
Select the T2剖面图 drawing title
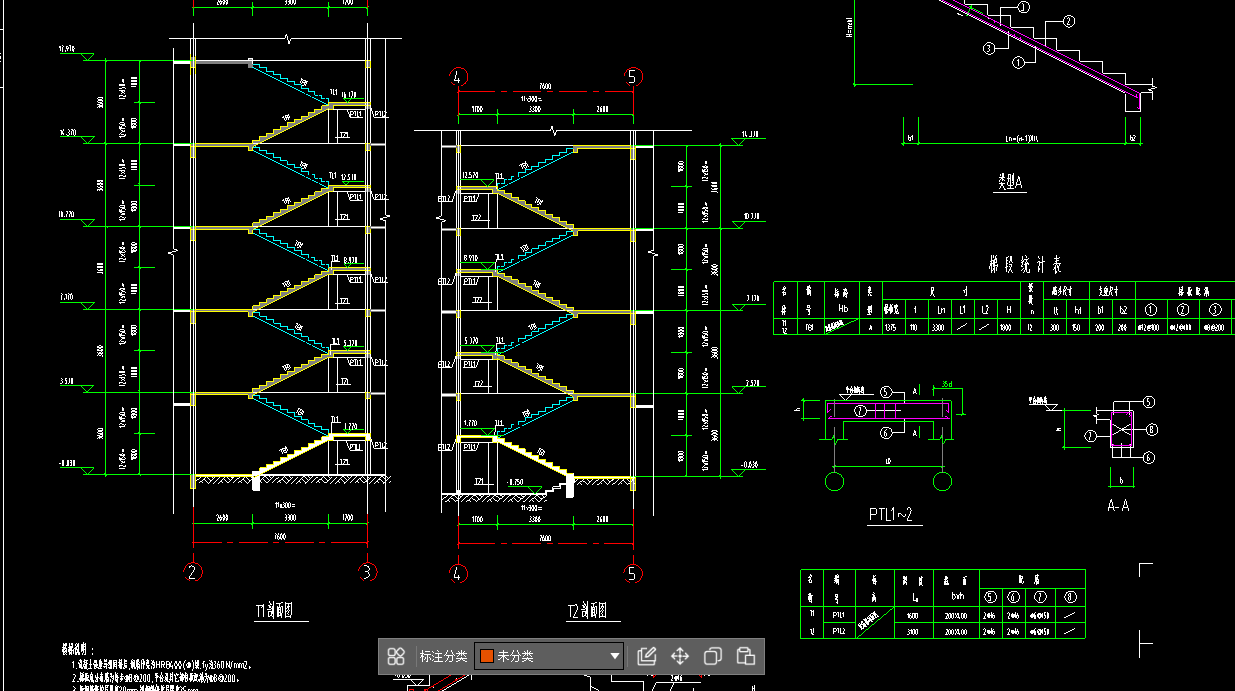click(586, 611)
